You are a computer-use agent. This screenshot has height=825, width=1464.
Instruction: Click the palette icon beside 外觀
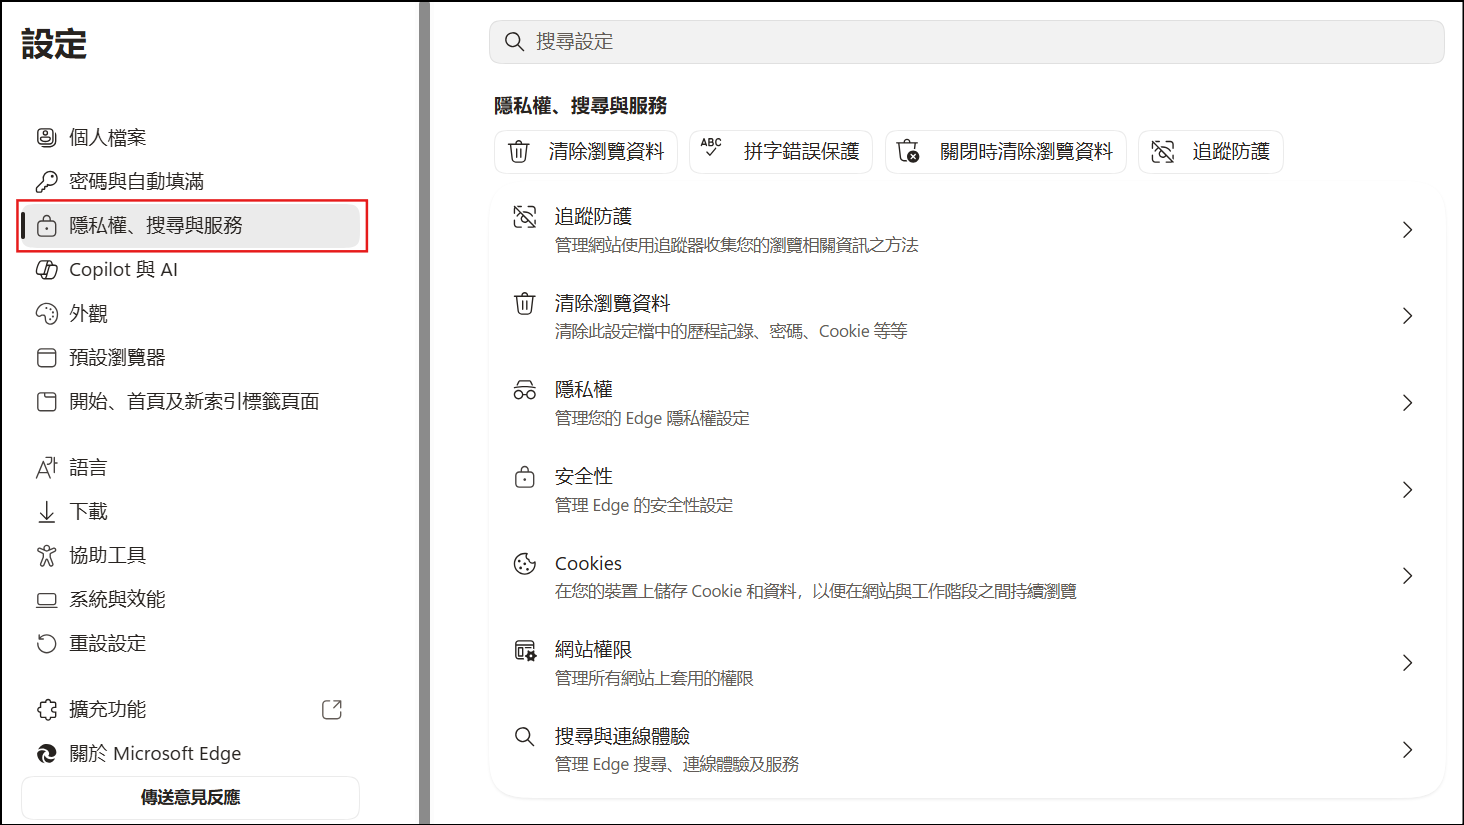click(46, 313)
